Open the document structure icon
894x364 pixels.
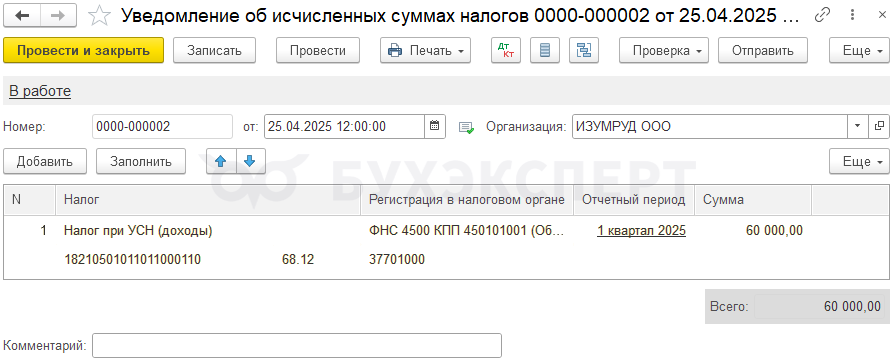(584, 50)
